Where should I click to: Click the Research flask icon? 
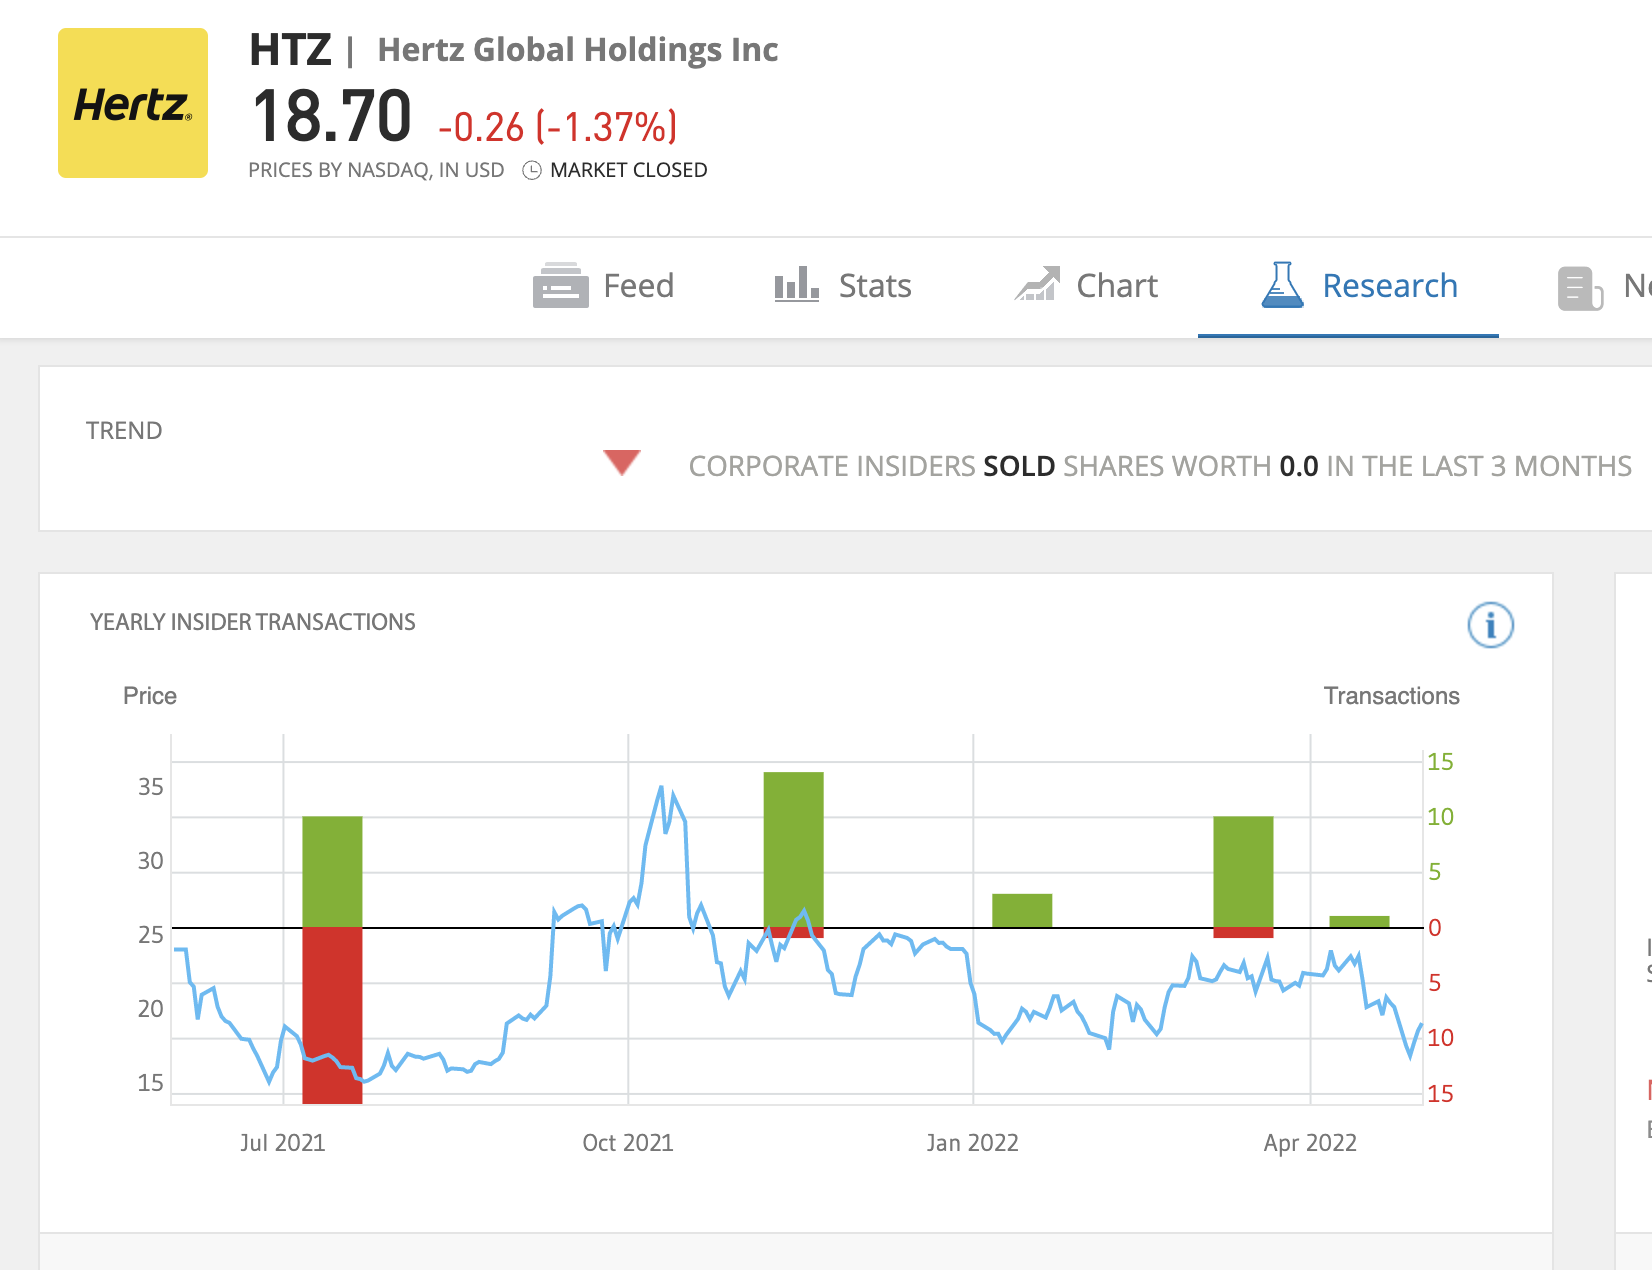(1283, 285)
